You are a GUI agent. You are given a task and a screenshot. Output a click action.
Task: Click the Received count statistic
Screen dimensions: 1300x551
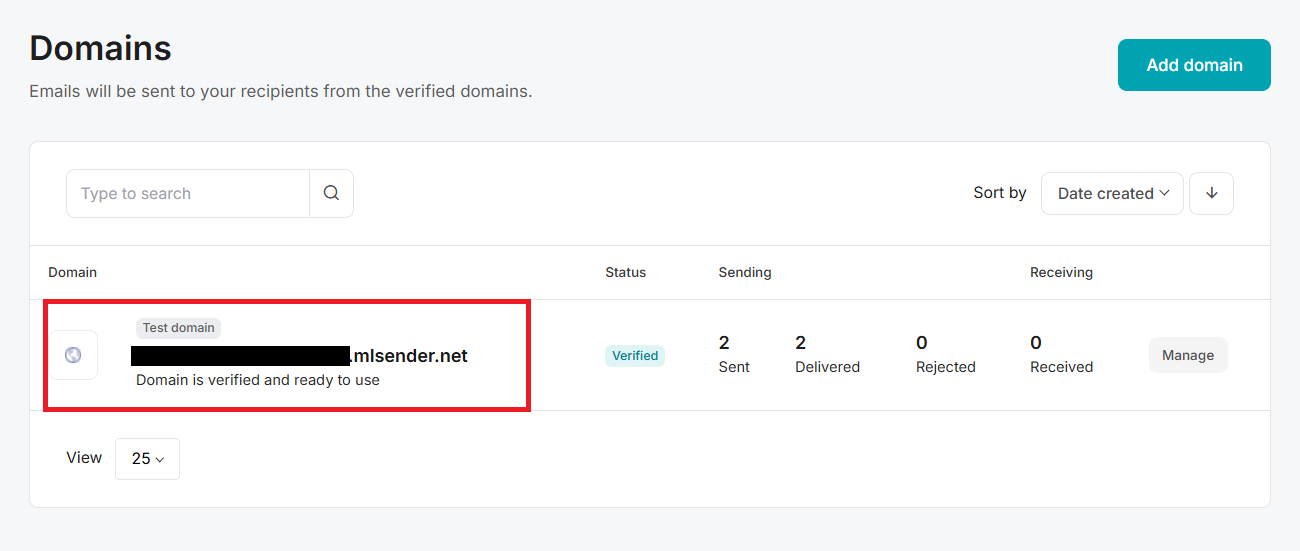[1061, 354]
